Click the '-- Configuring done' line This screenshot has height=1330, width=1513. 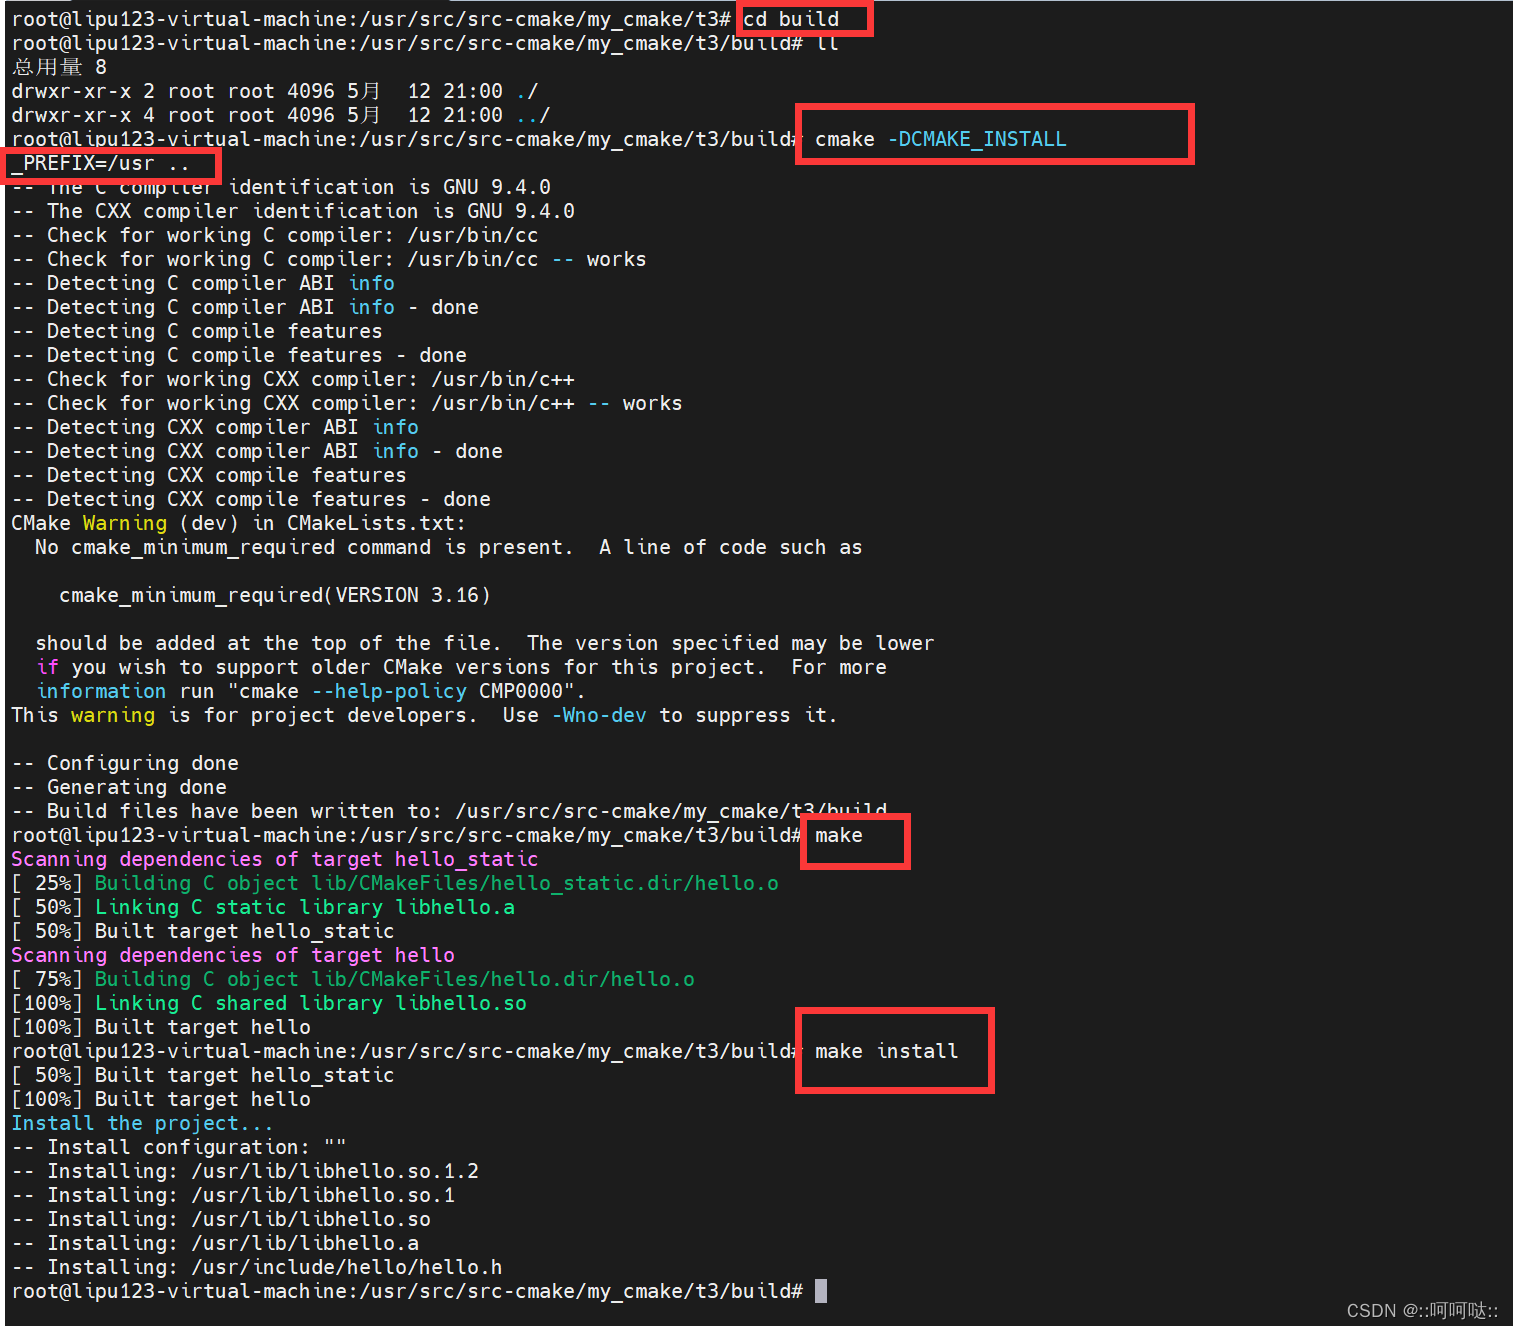pyautogui.click(x=125, y=763)
